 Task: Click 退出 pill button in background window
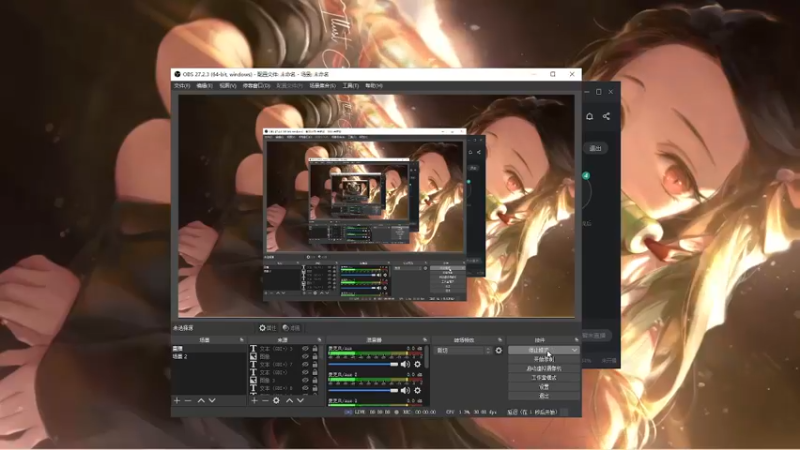[x=595, y=148]
